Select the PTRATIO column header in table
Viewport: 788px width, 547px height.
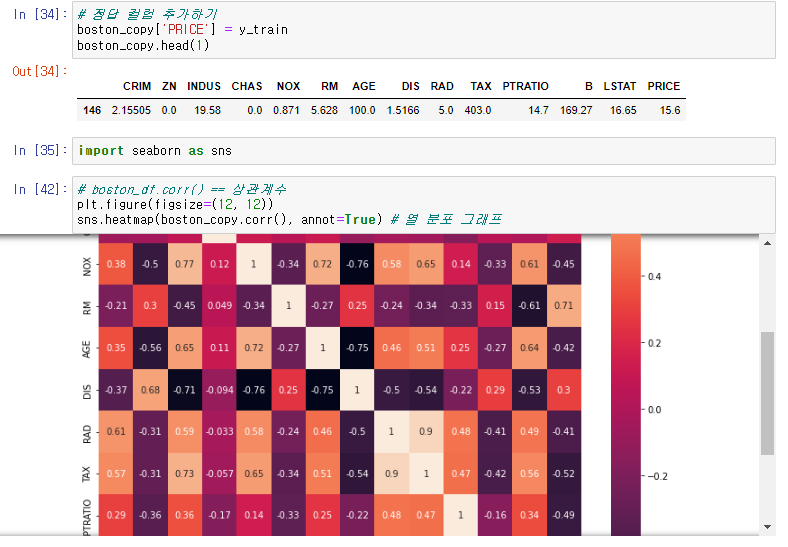tap(525, 86)
